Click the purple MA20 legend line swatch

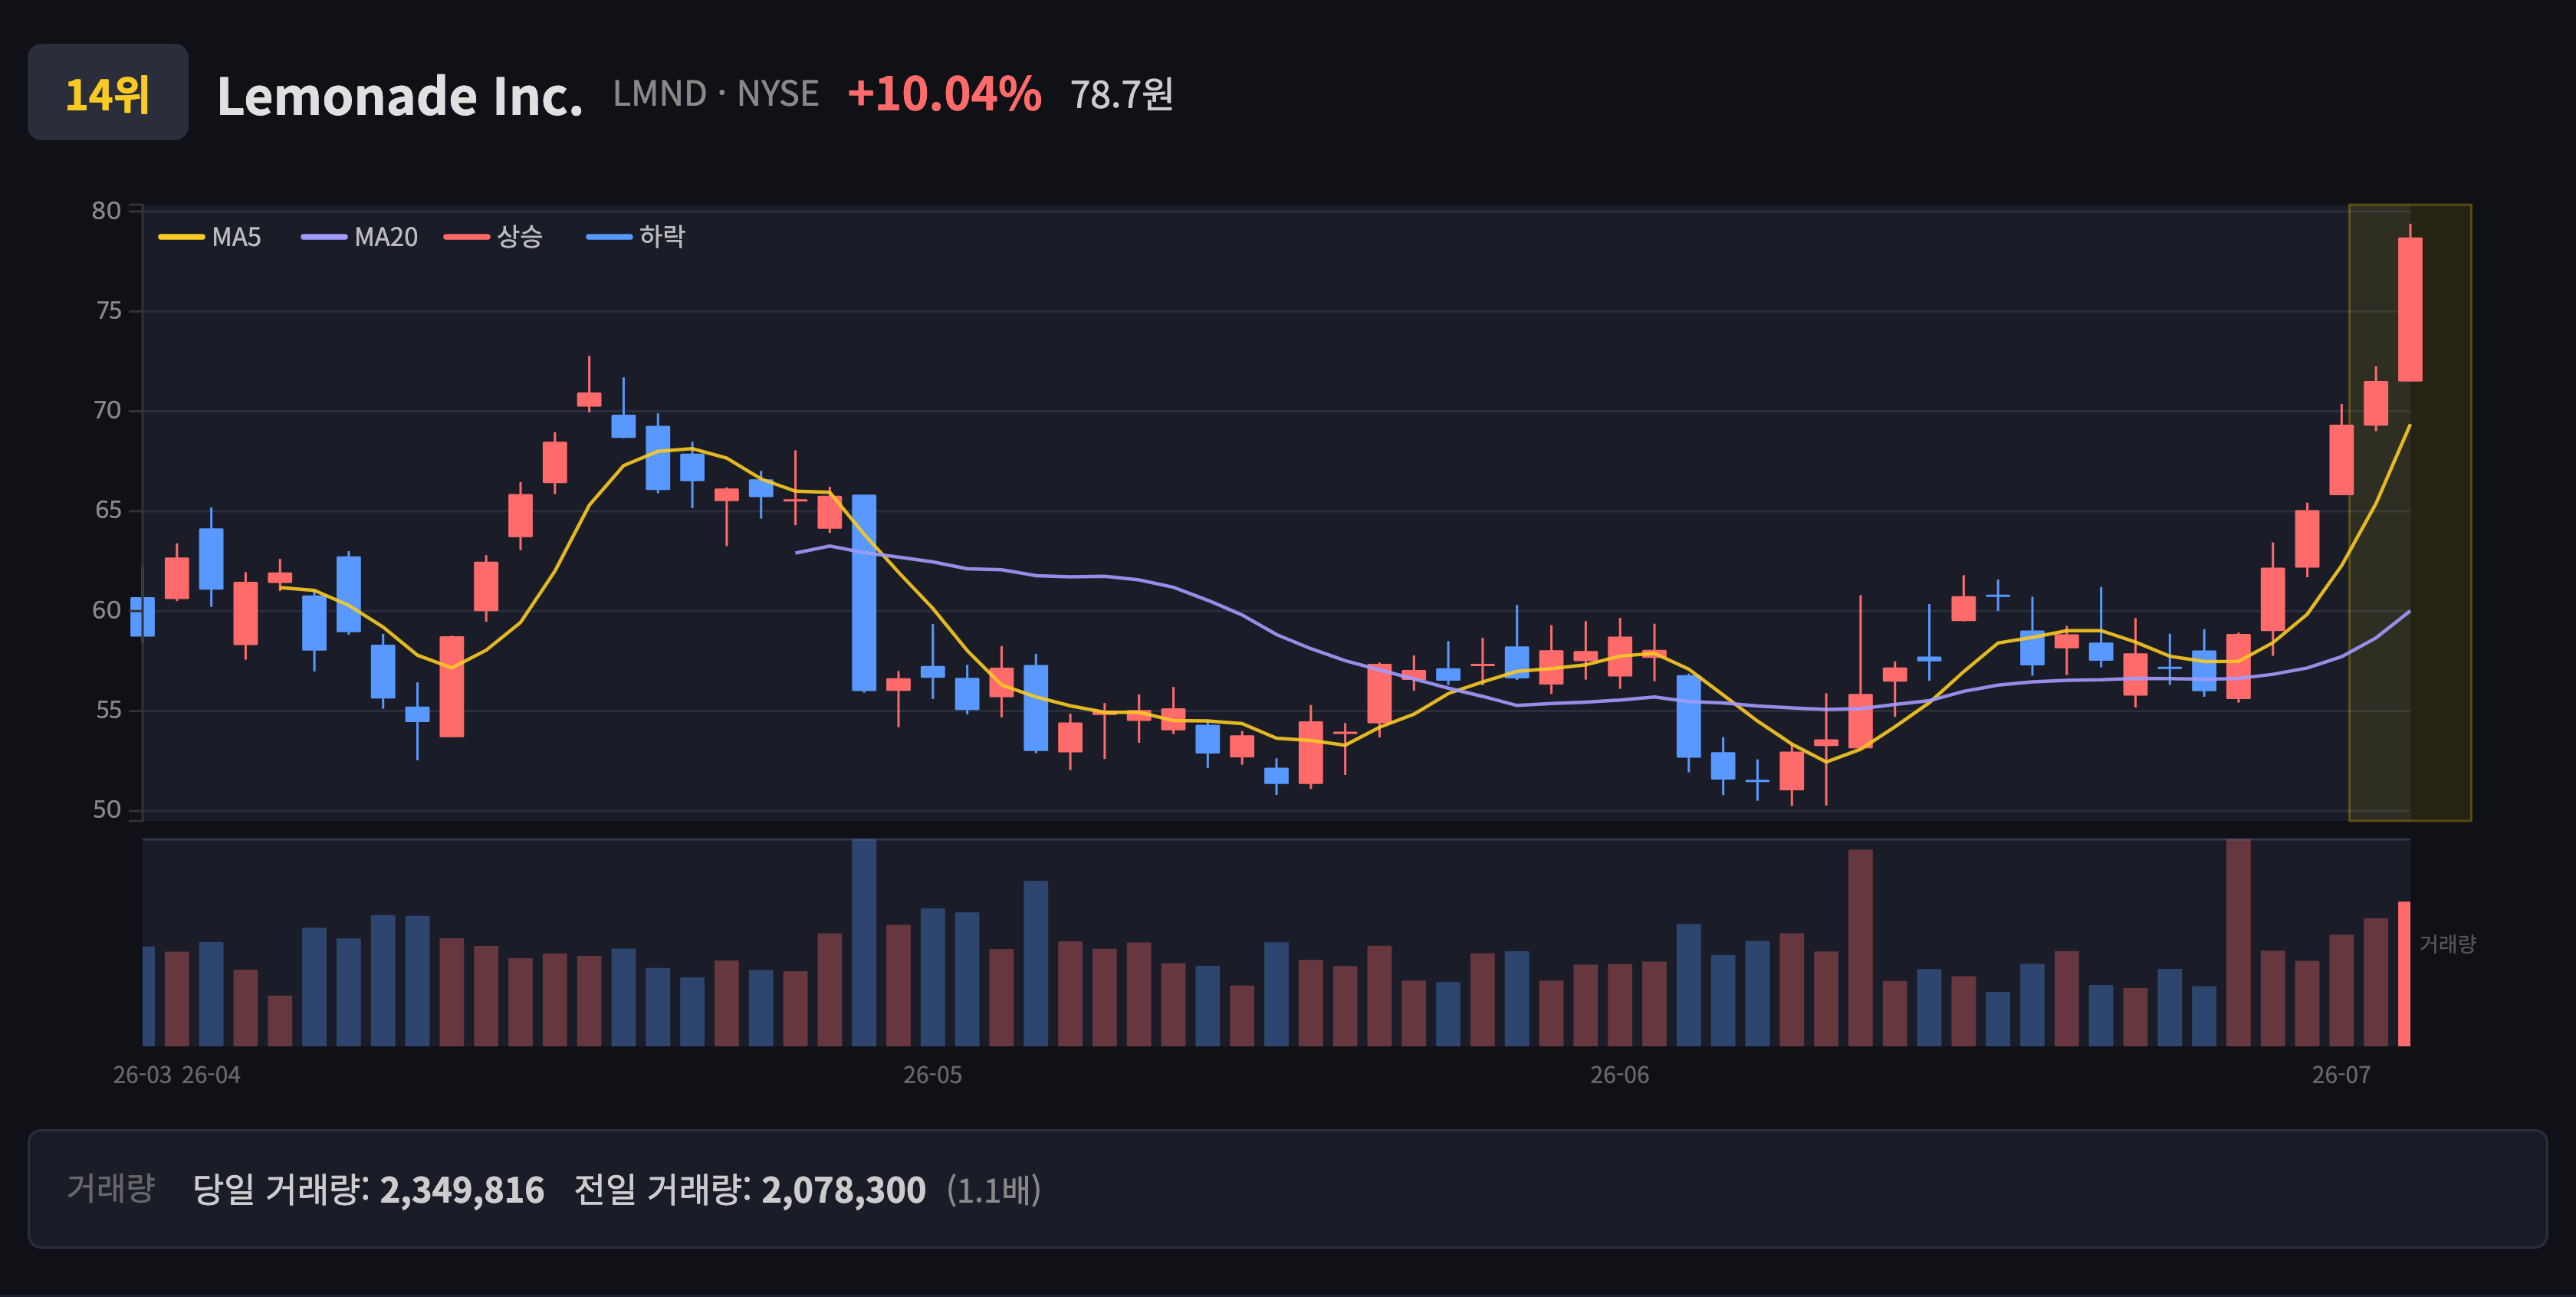(324, 237)
